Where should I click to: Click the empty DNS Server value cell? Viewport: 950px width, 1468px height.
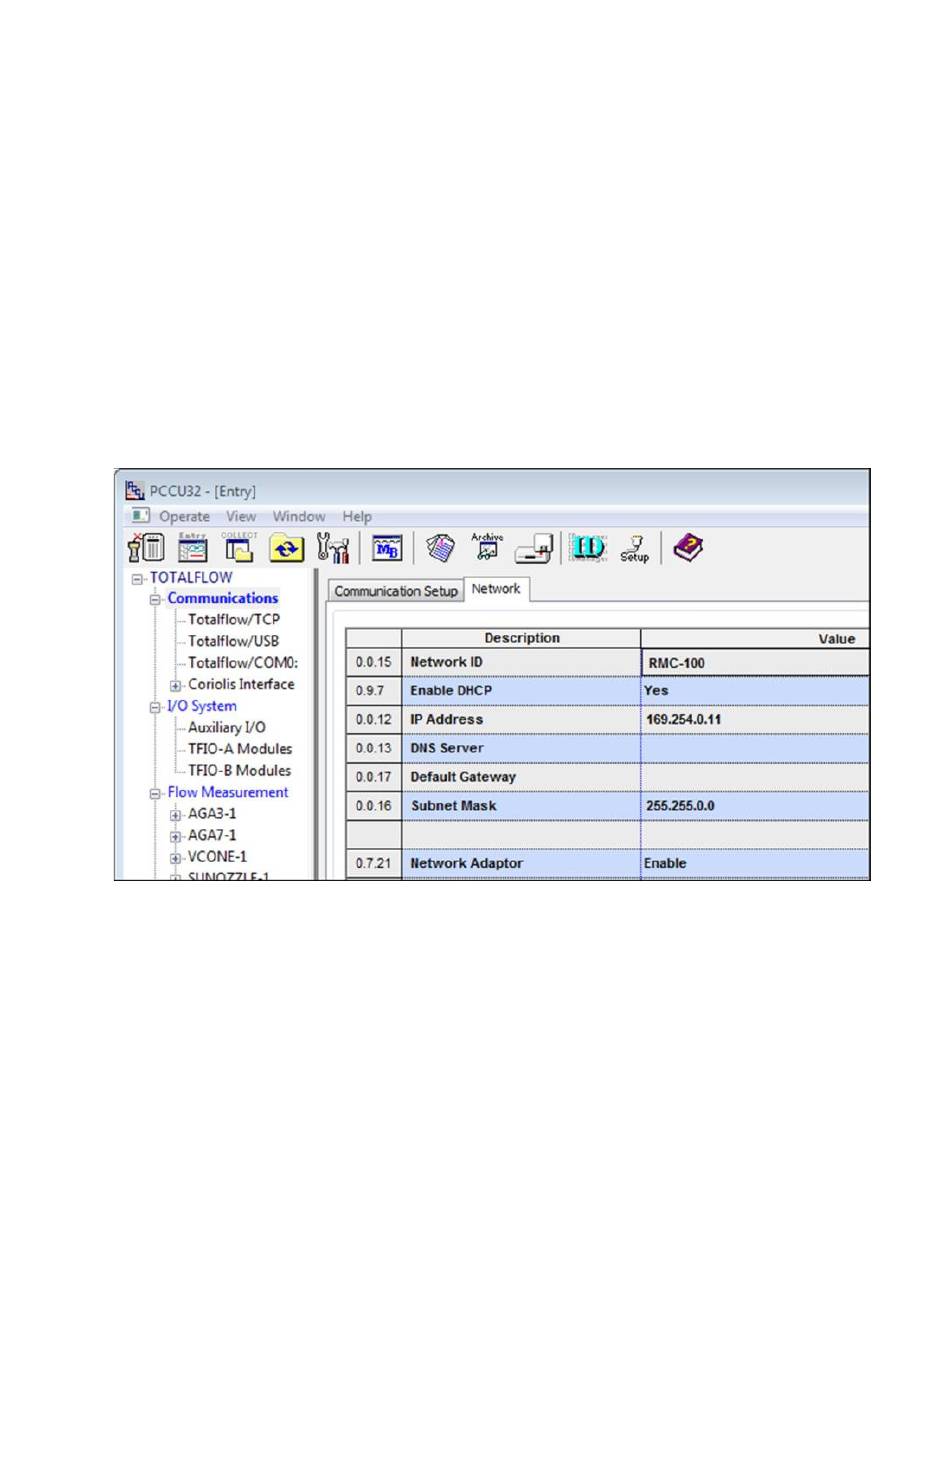point(755,749)
